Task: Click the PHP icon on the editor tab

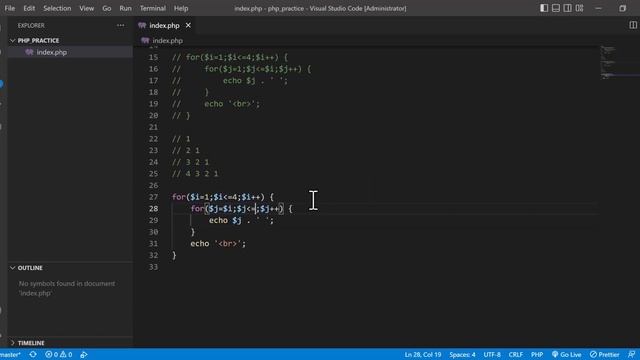Action: point(142,25)
